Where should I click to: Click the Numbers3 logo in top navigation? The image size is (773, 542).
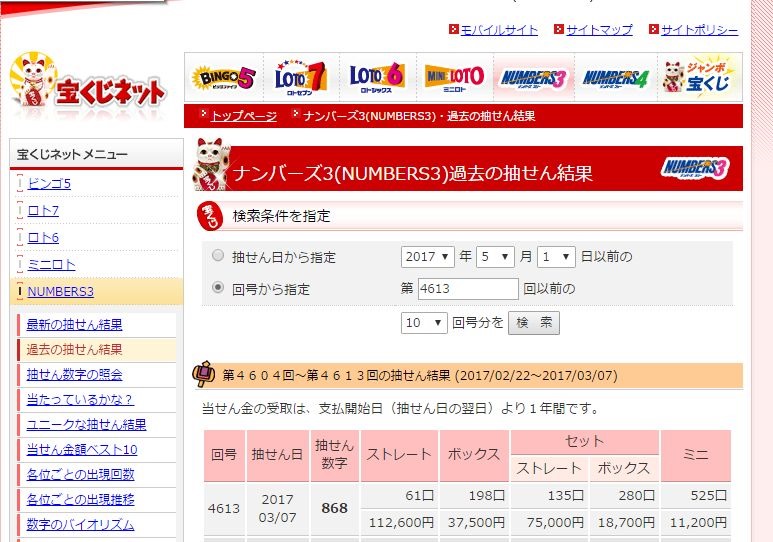[533, 77]
